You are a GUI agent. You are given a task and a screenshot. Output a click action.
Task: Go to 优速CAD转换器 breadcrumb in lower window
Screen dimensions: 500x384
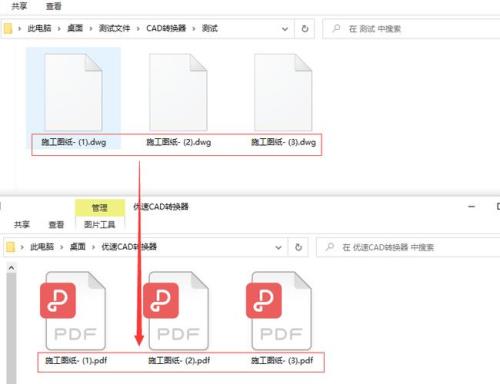[x=129, y=247]
